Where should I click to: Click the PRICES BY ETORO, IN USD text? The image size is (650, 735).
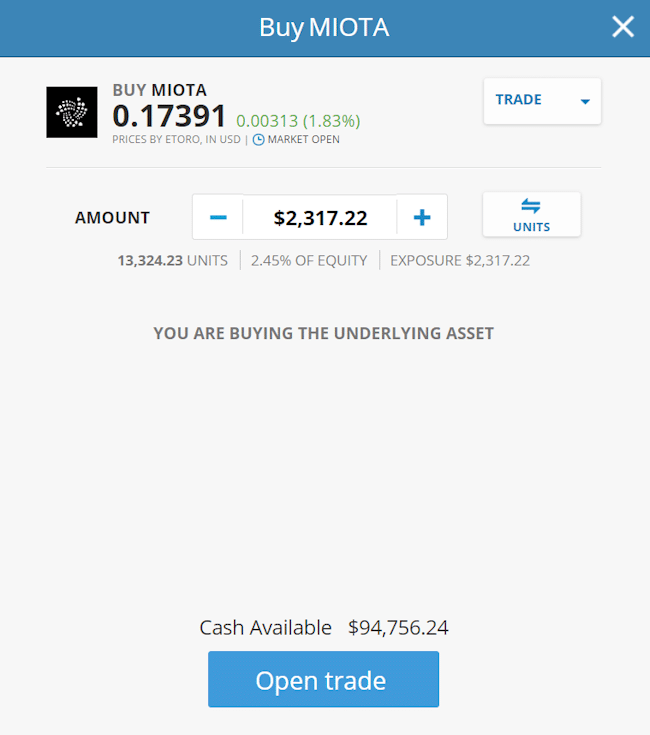pyautogui.click(x=176, y=140)
